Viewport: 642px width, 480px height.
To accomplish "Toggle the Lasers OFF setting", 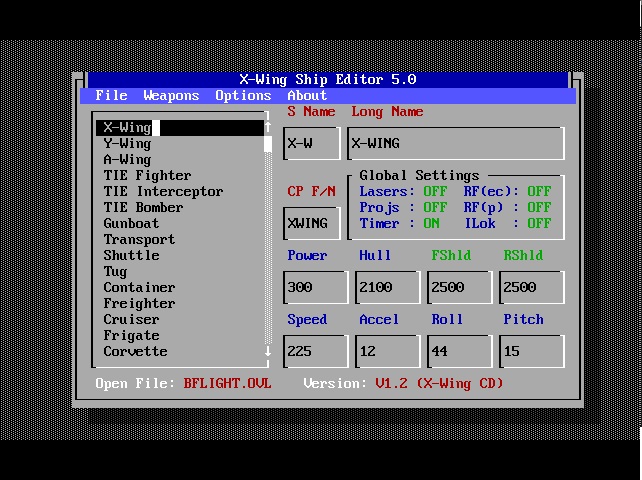I will point(435,191).
